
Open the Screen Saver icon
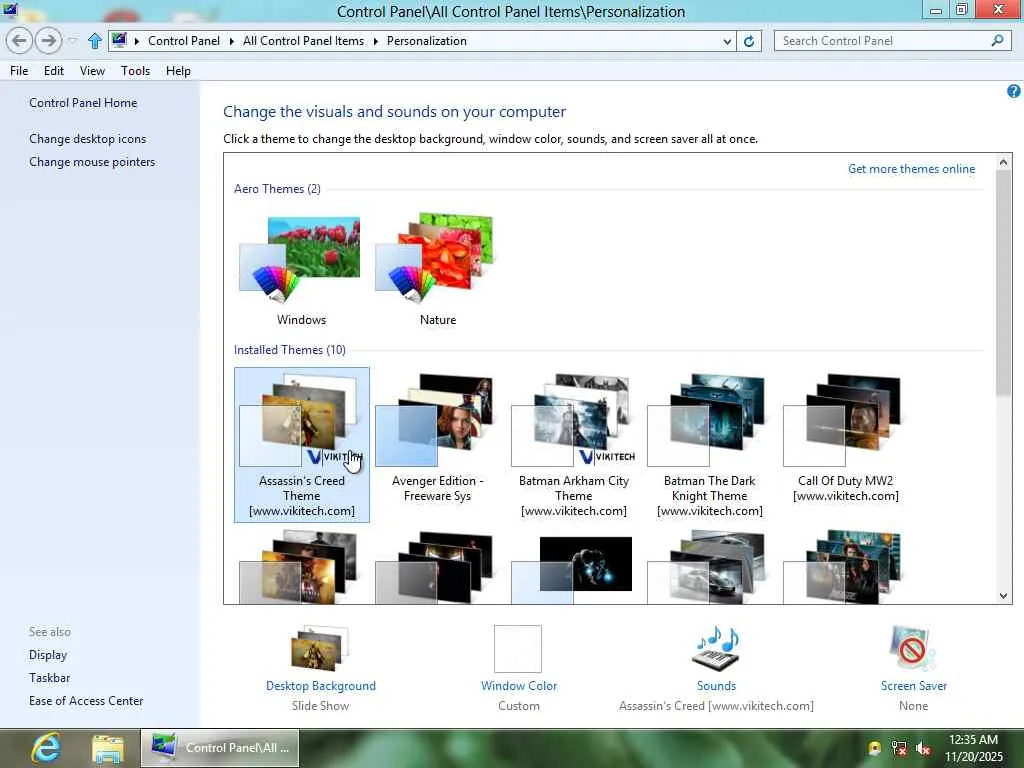(x=912, y=648)
